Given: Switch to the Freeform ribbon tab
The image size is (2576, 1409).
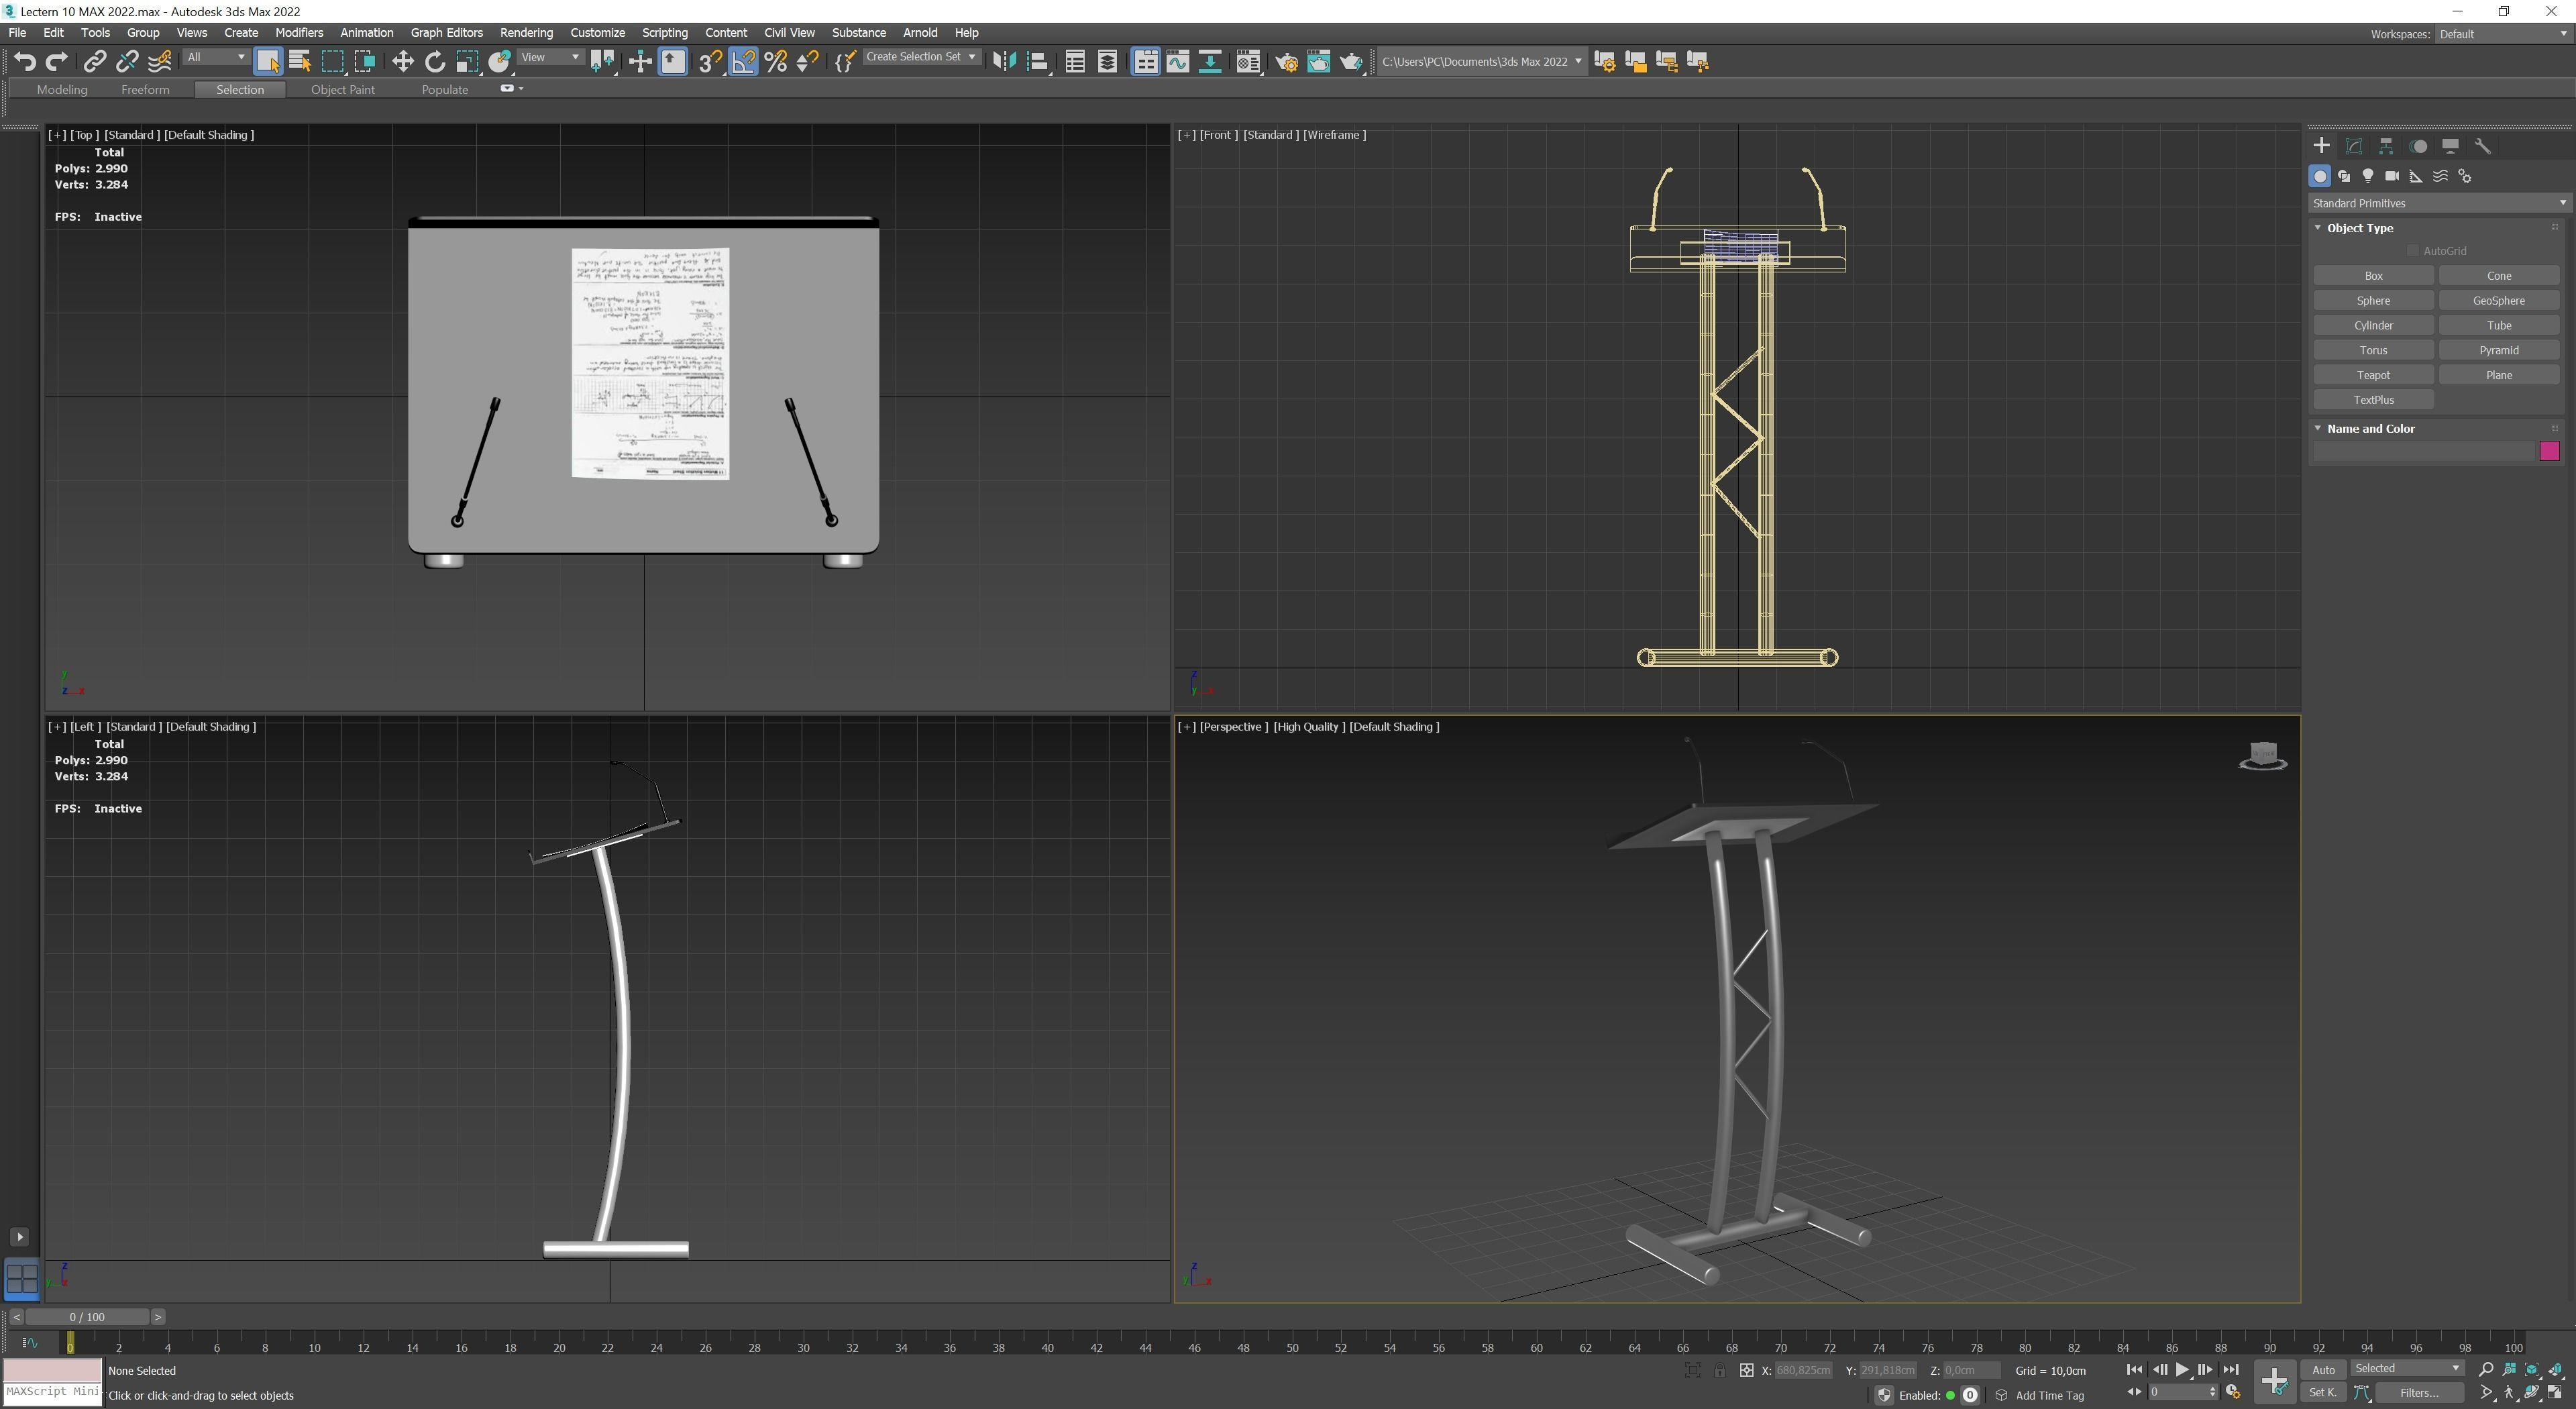Looking at the screenshot, I should coord(145,90).
